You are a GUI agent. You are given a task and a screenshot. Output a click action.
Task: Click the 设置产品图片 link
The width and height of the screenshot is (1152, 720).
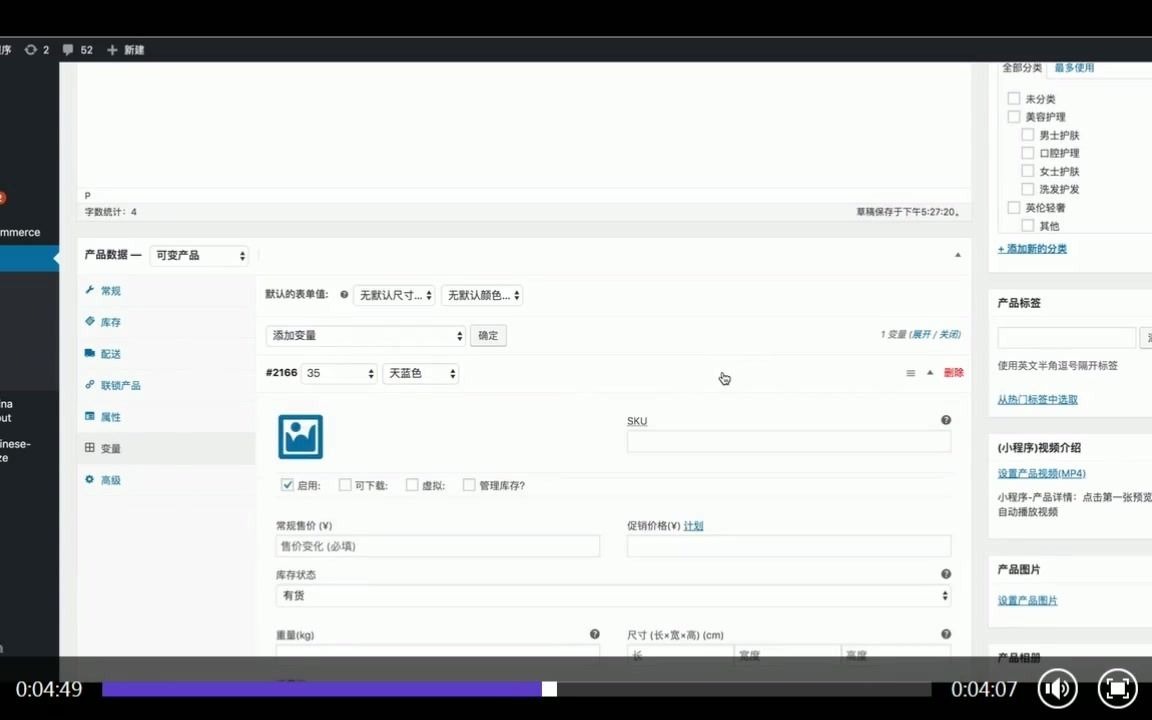point(1027,600)
